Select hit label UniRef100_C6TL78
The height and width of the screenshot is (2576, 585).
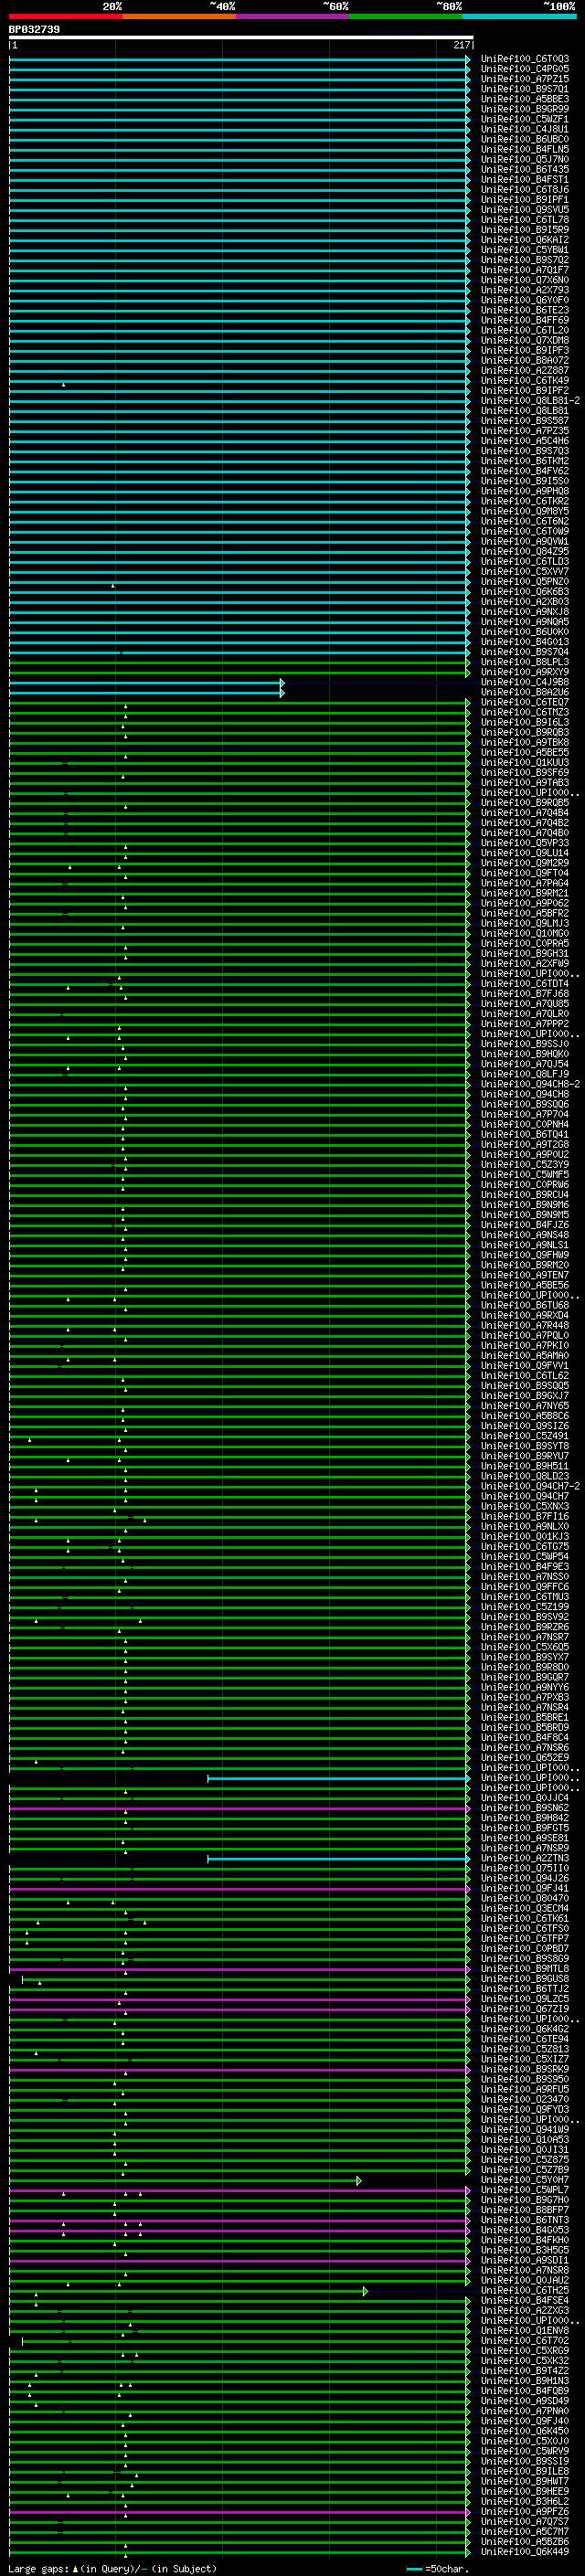(525, 220)
